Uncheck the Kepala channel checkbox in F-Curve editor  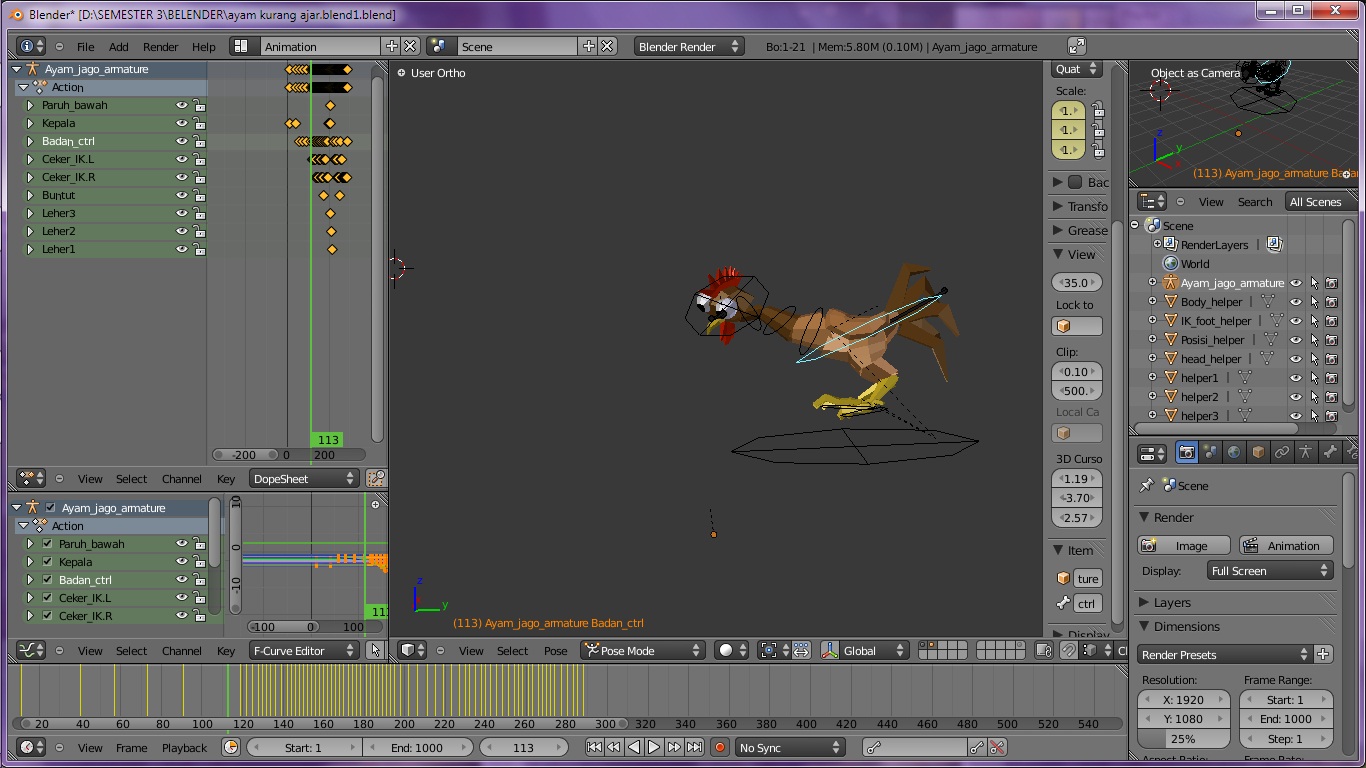(47, 562)
